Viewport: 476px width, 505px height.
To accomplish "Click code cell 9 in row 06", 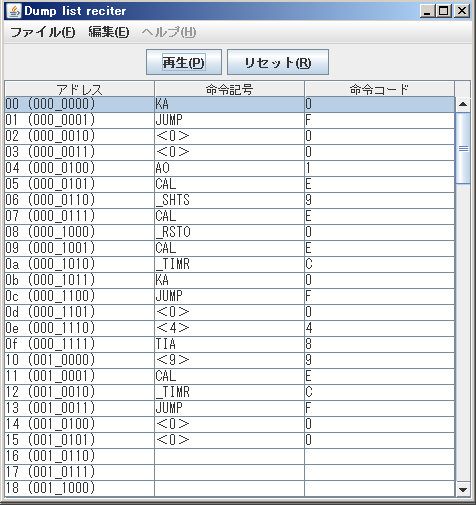I will [379, 200].
